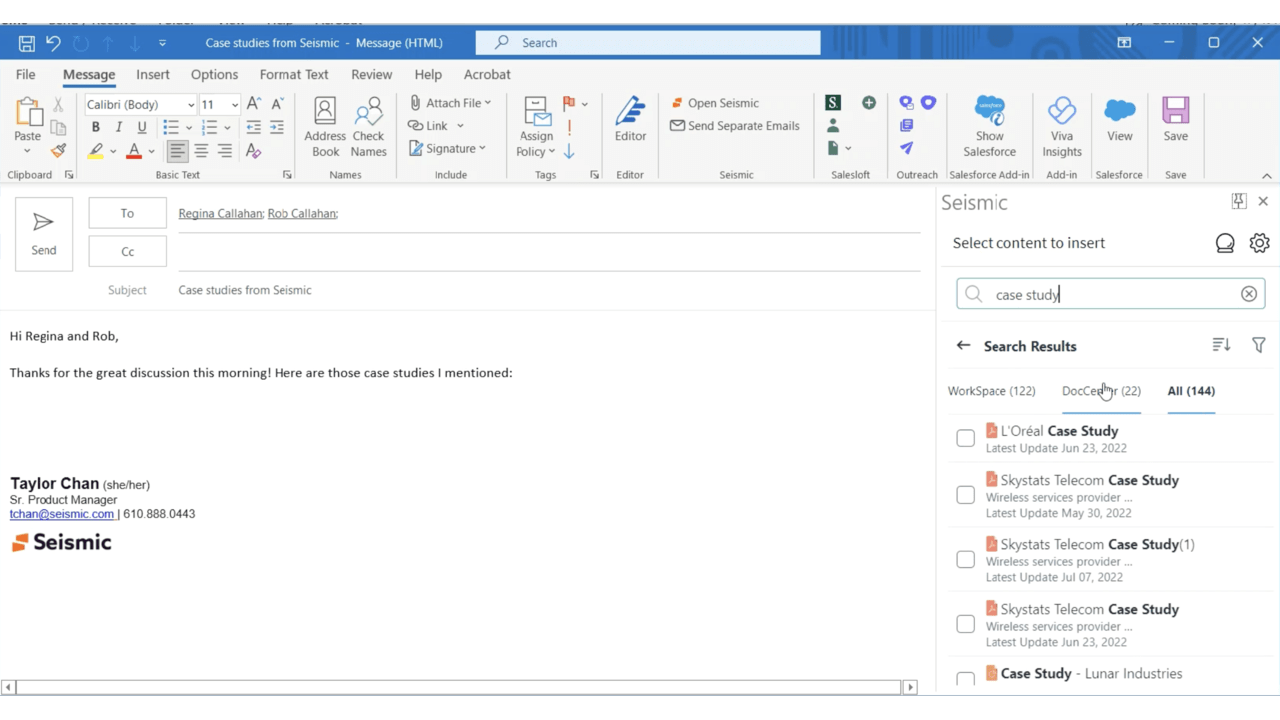This screenshot has height=720, width=1280.
Task: Switch to the Insert tab
Action: [153, 74]
